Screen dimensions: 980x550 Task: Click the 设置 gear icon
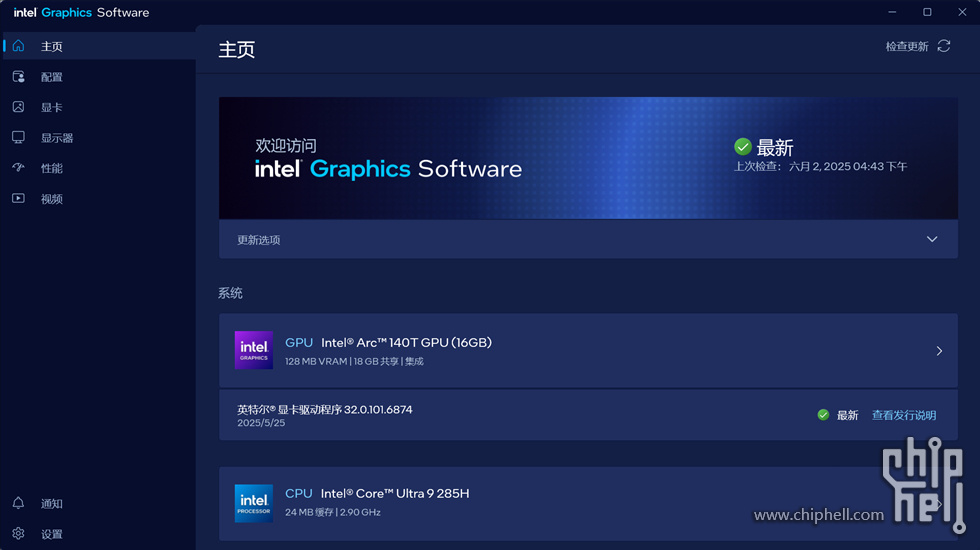18,533
